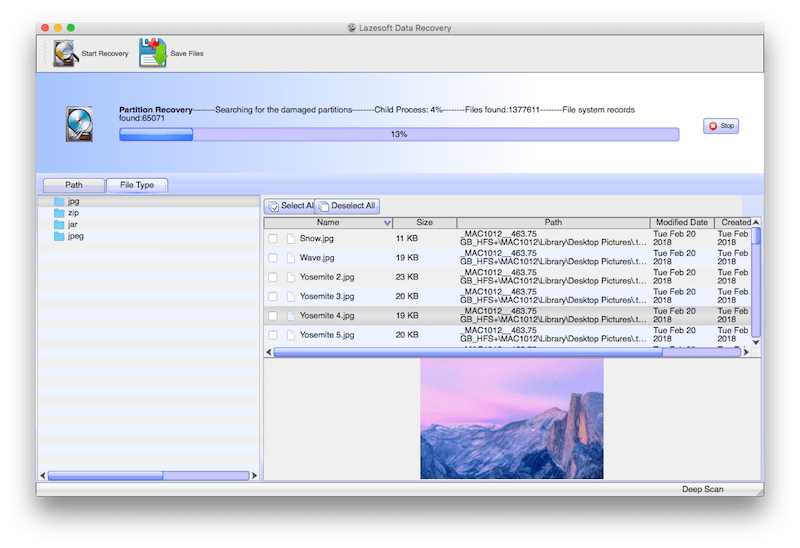Select the jar tree item label
This screenshot has width=800, height=548.
(x=73, y=225)
